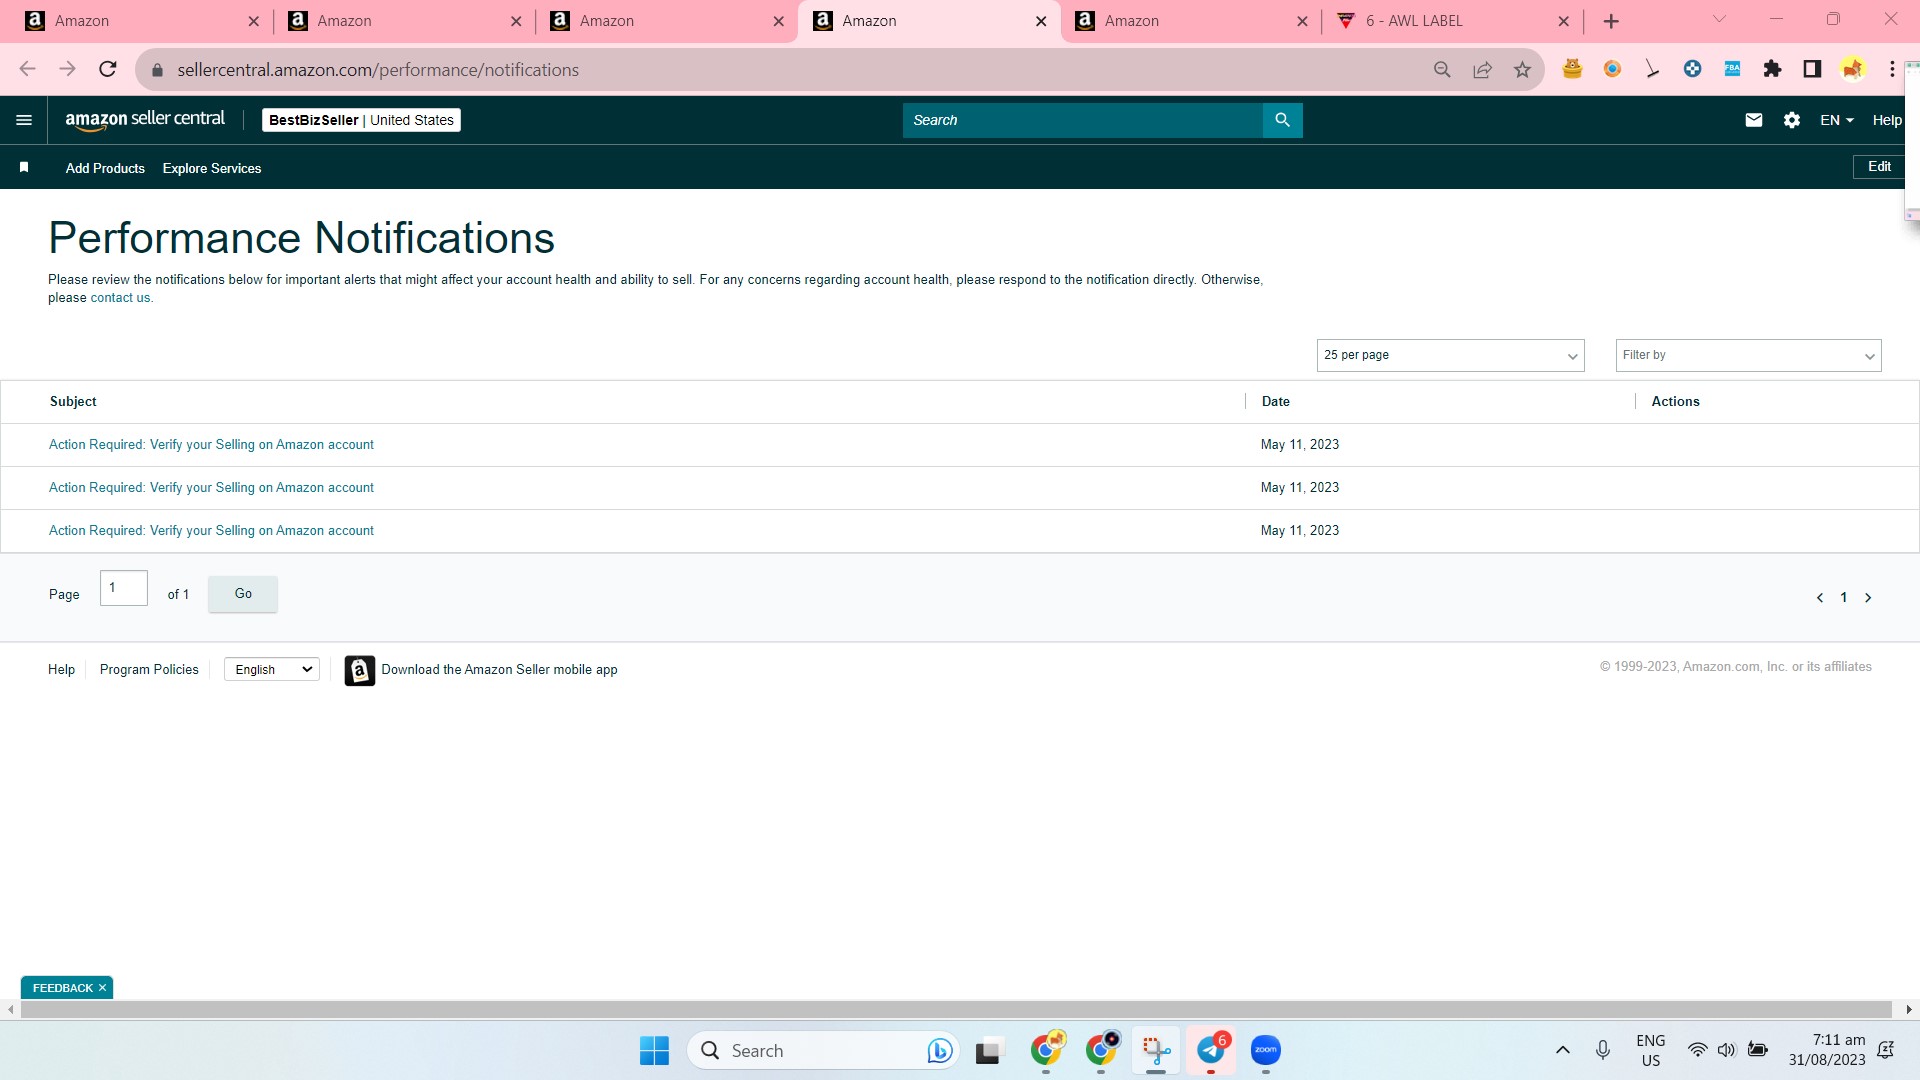This screenshot has width=1920, height=1080.
Task: Switch to the third Amazon browser tab
Action: tap(666, 21)
